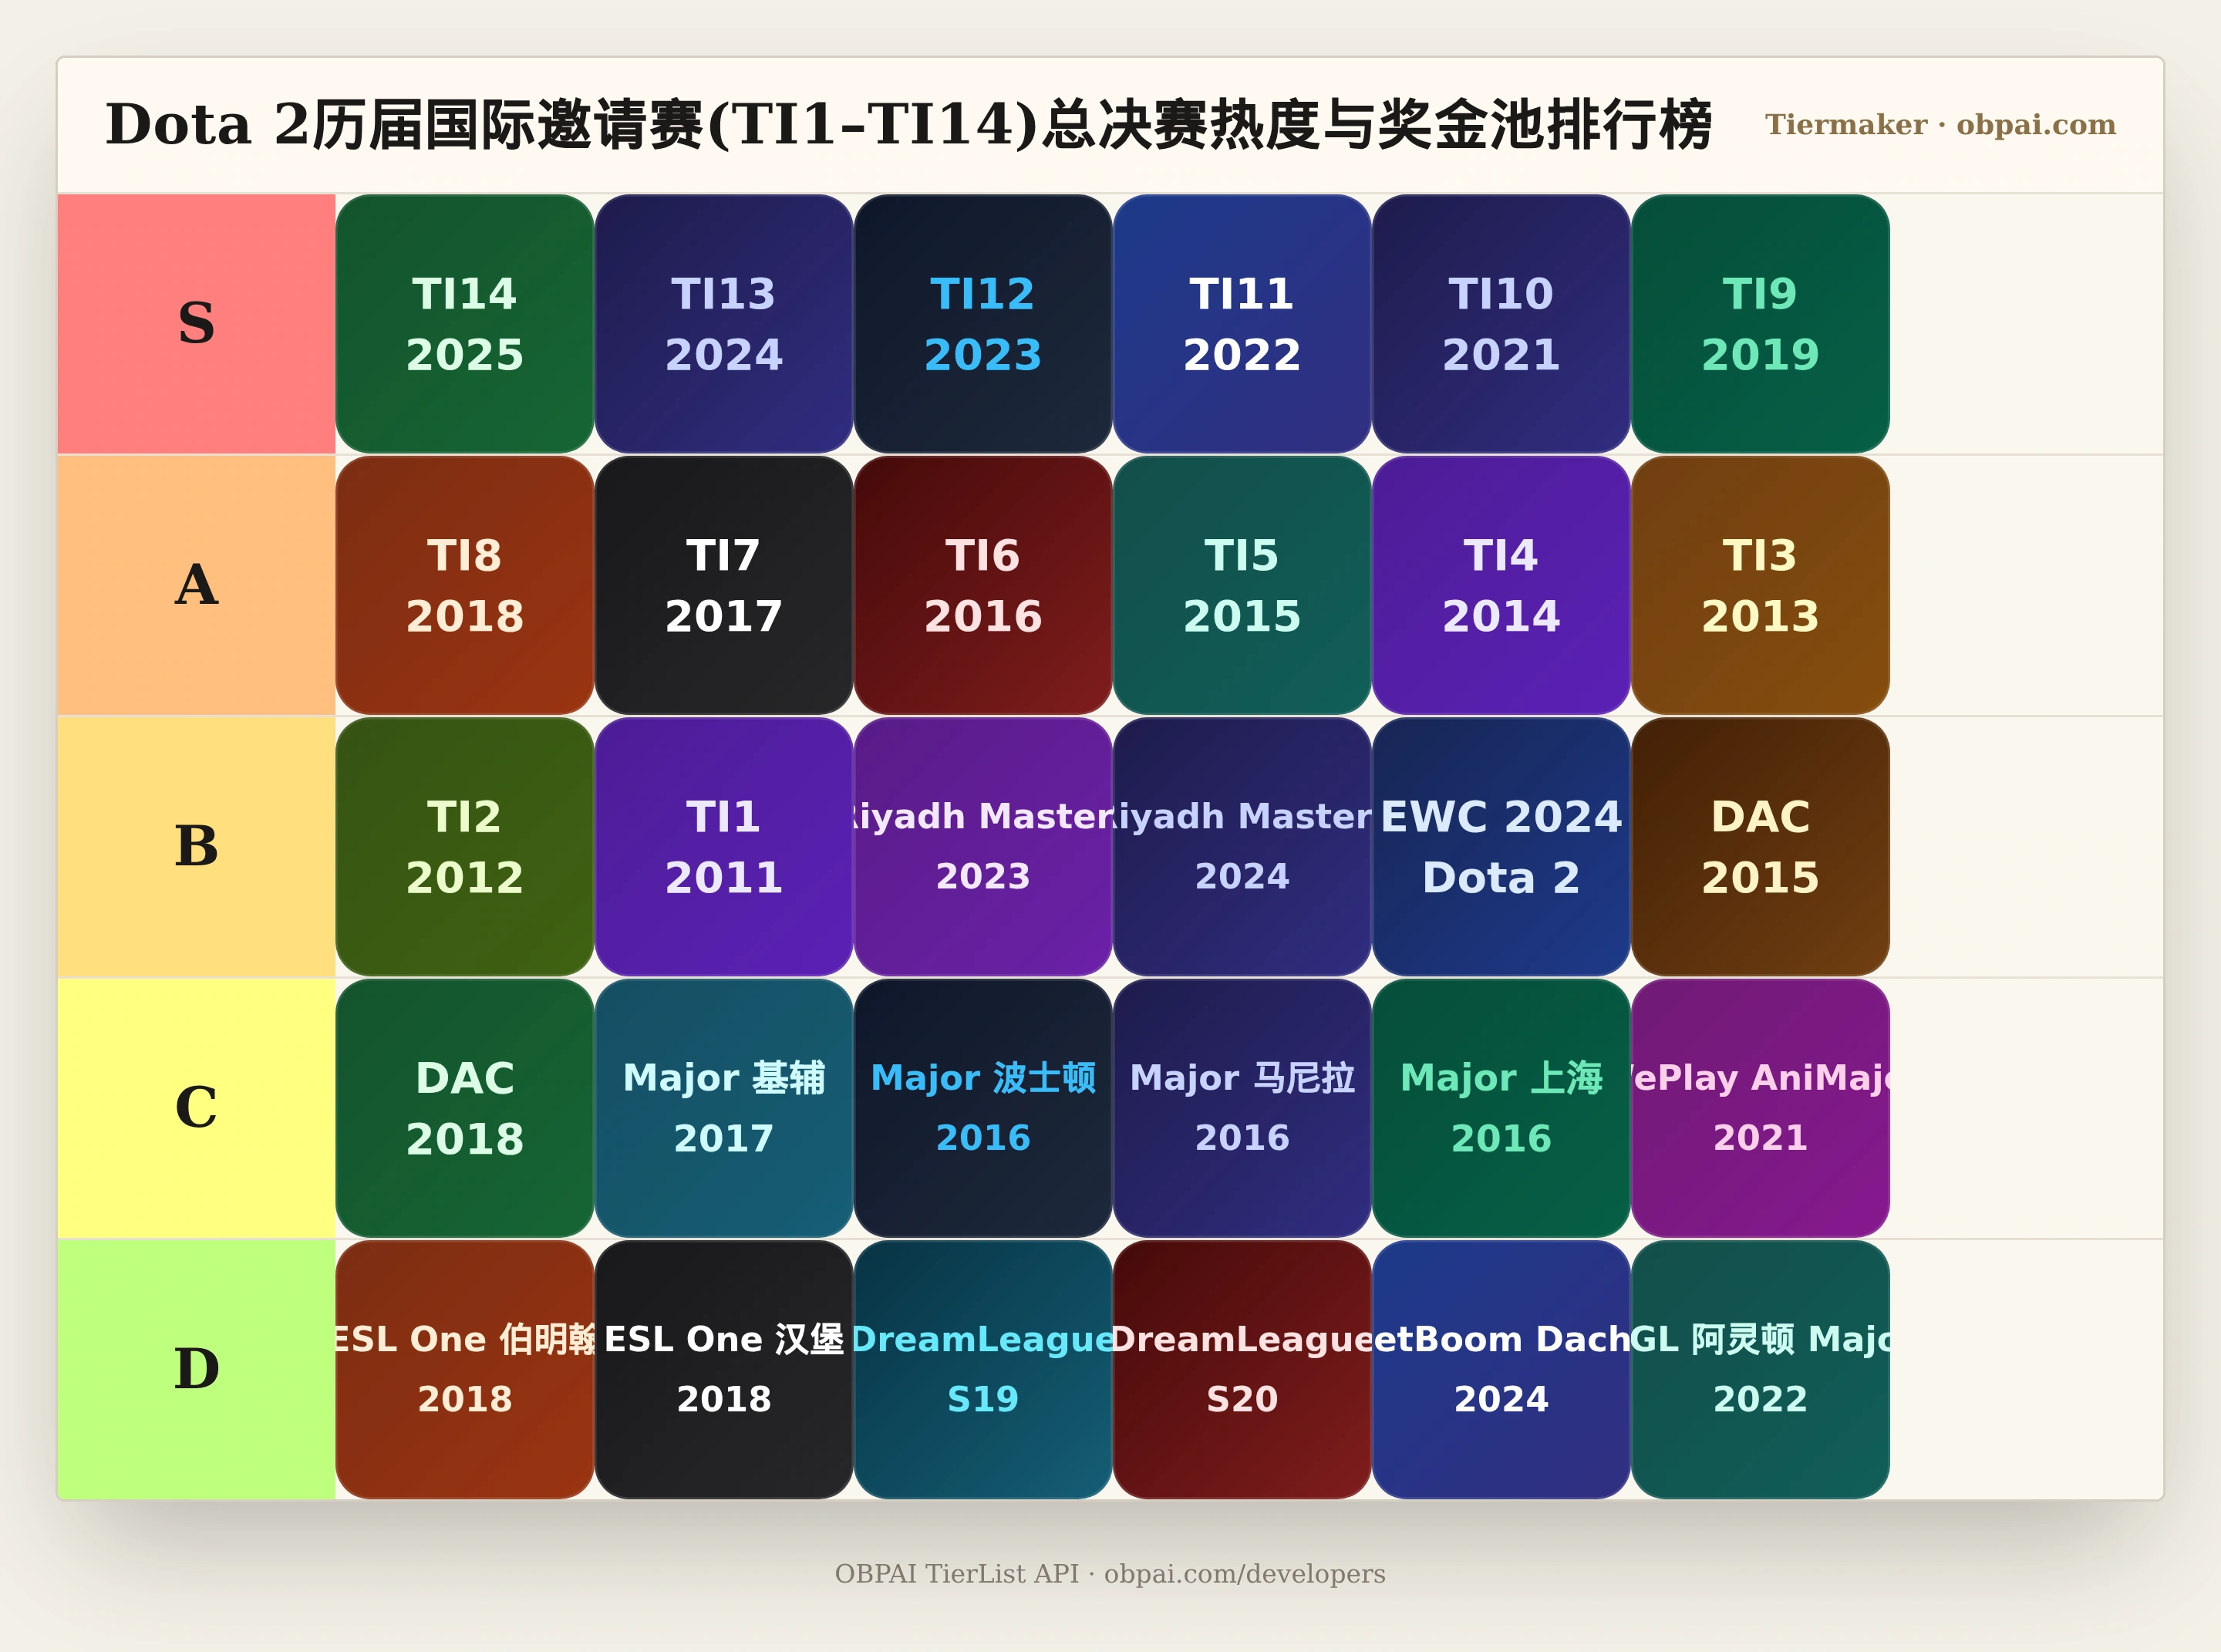Open the DAC 2018 tile

coord(465,1108)
